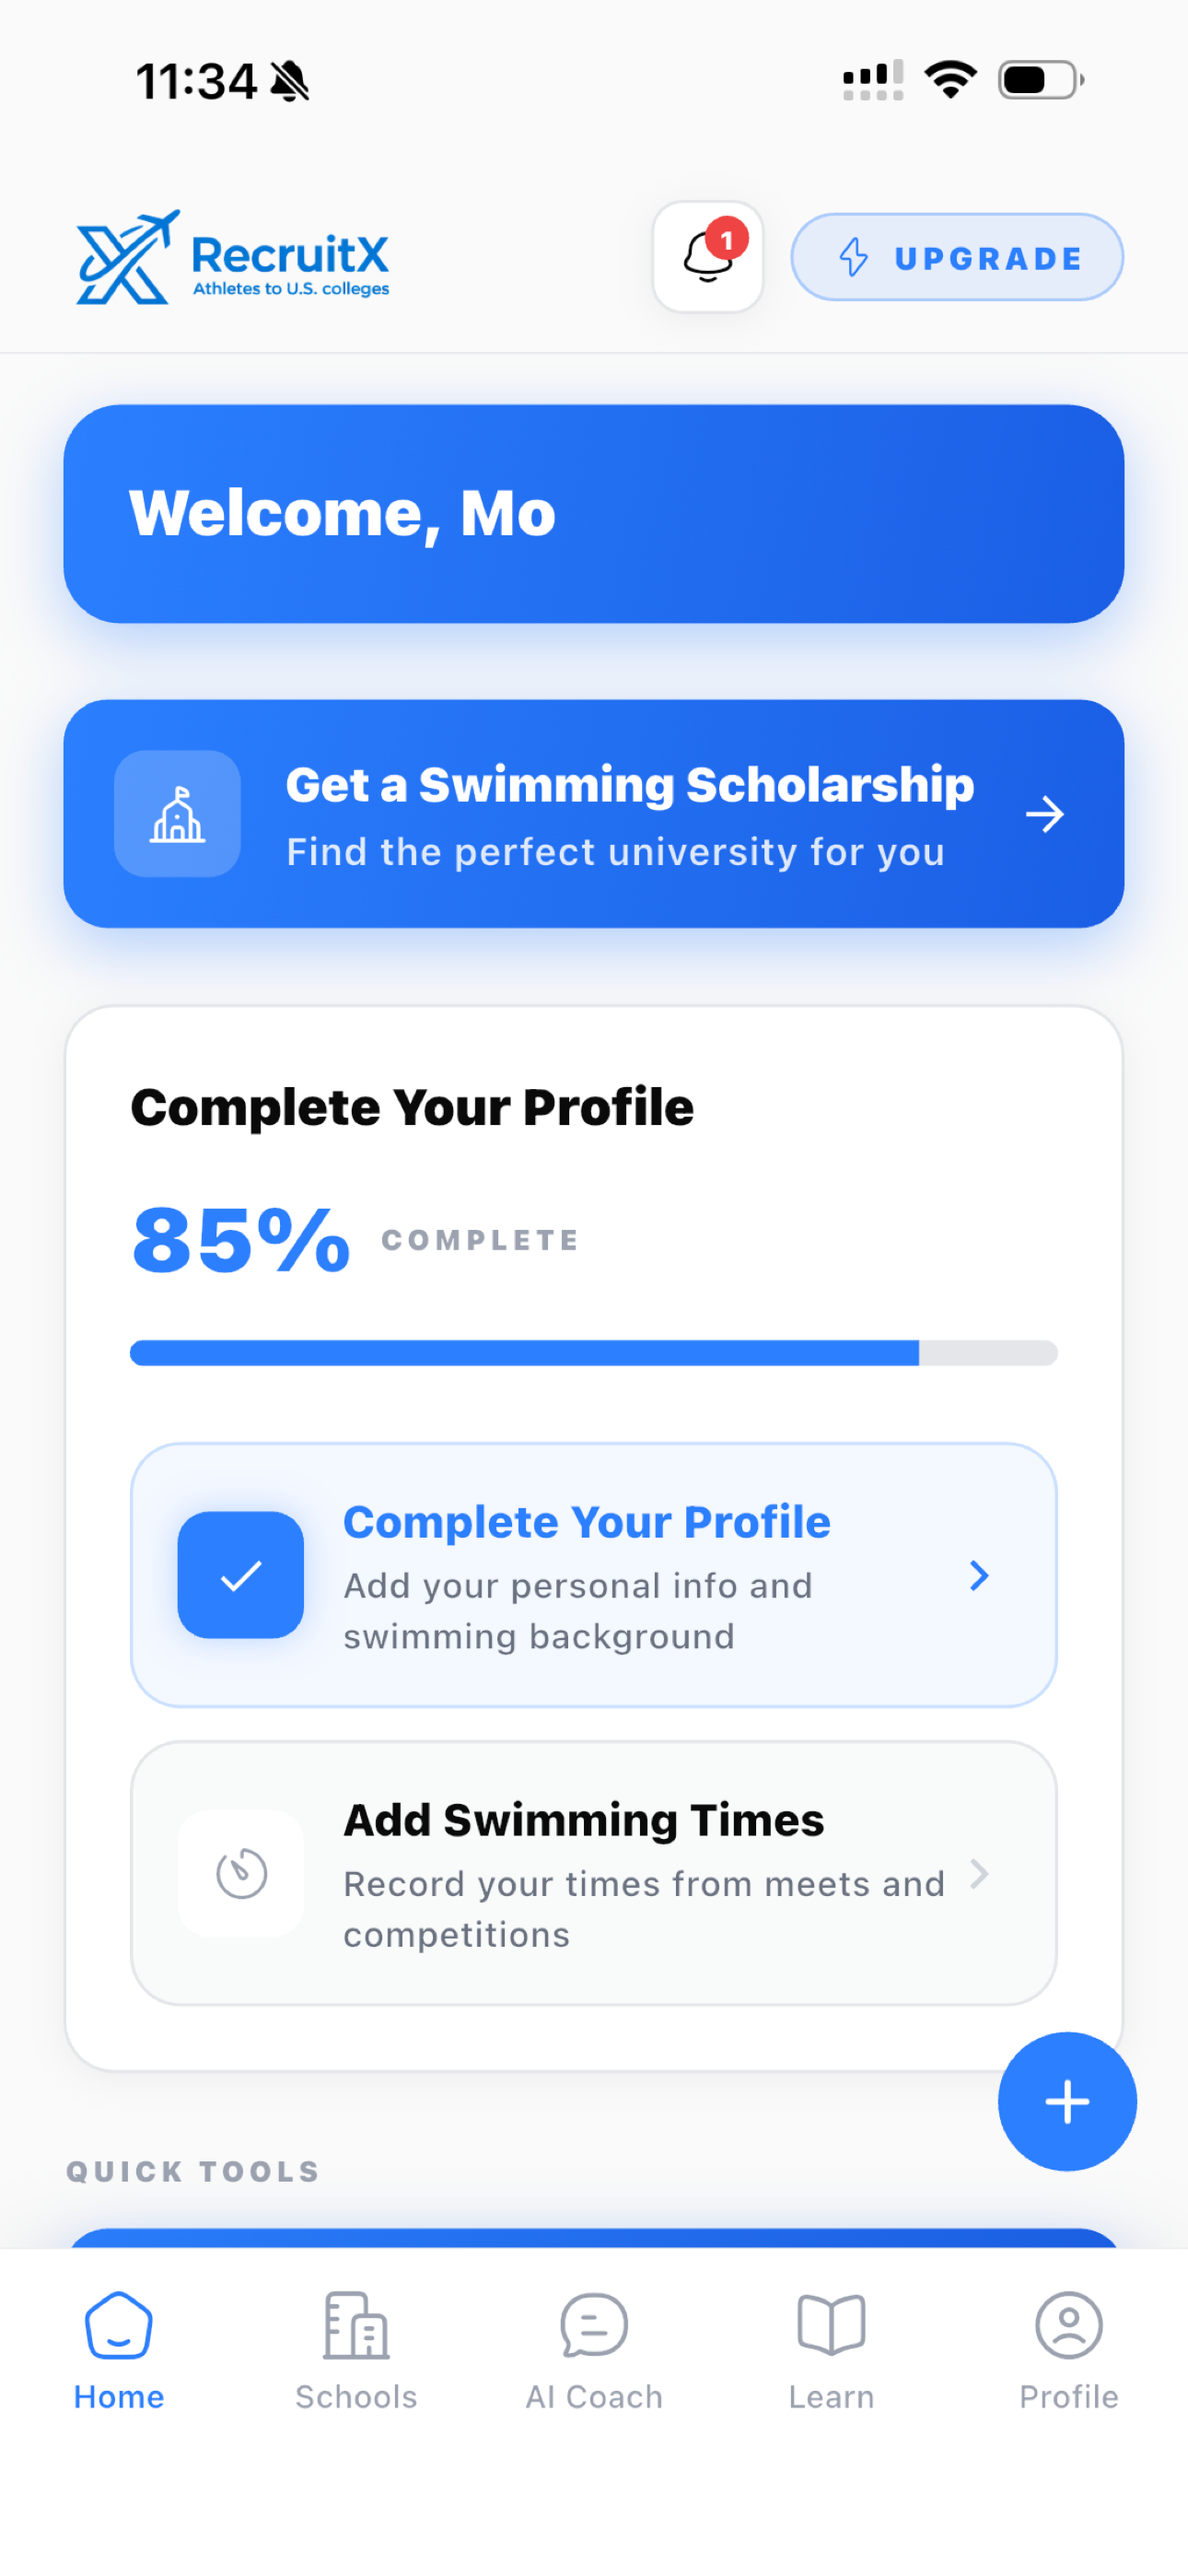1188x2576 pixels.
Task: Switch to the Schools tab
Action: coord(356,2351)
